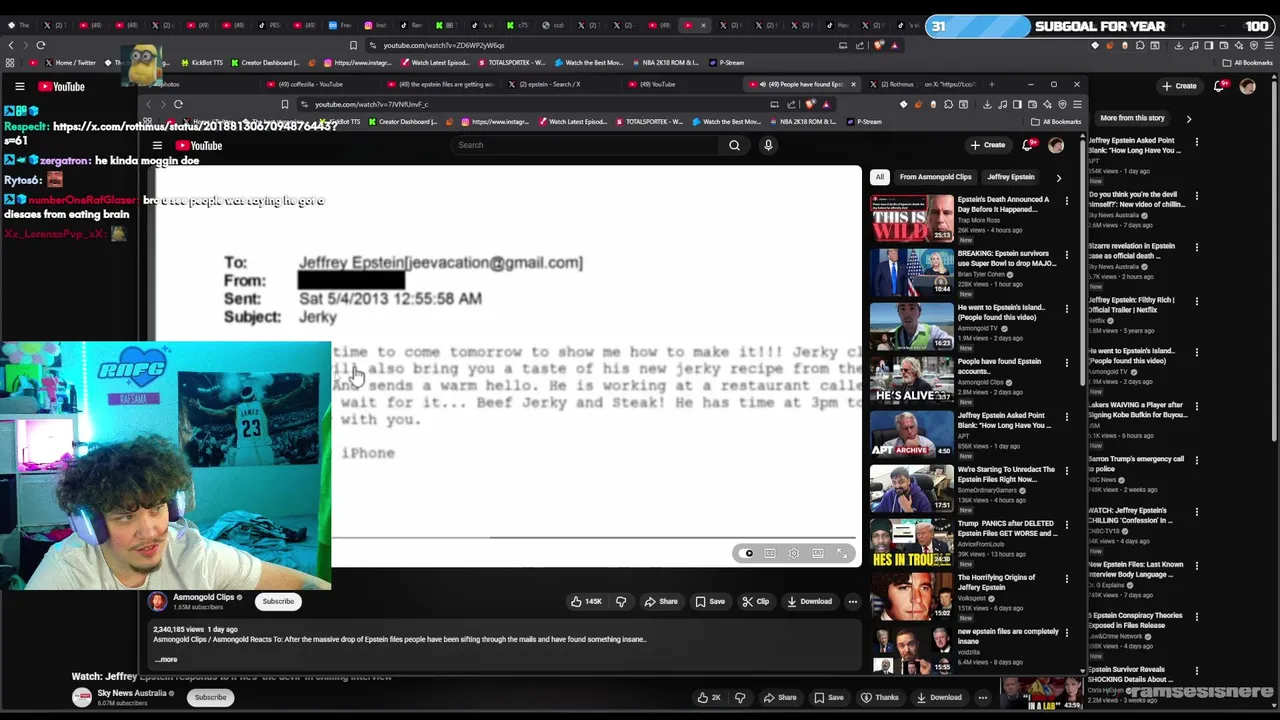Open All Bookmarks folder in front window
This screenshot has width=1280, height=720.
point(1057,122)
